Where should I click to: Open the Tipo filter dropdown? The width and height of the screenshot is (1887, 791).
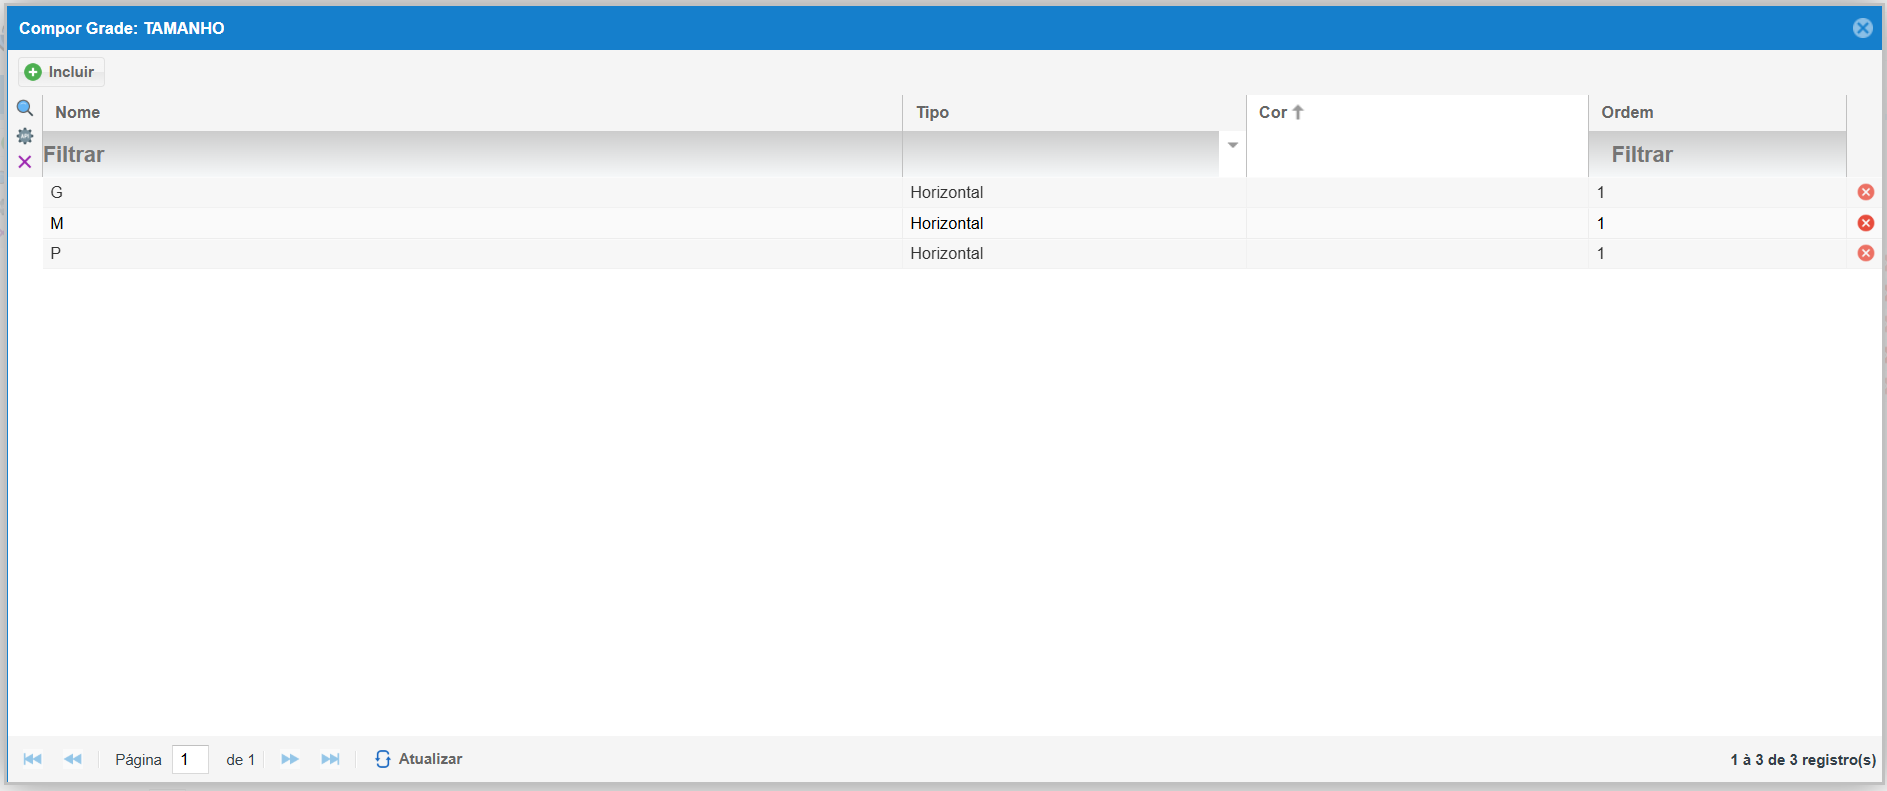[x=1232, y=146]
